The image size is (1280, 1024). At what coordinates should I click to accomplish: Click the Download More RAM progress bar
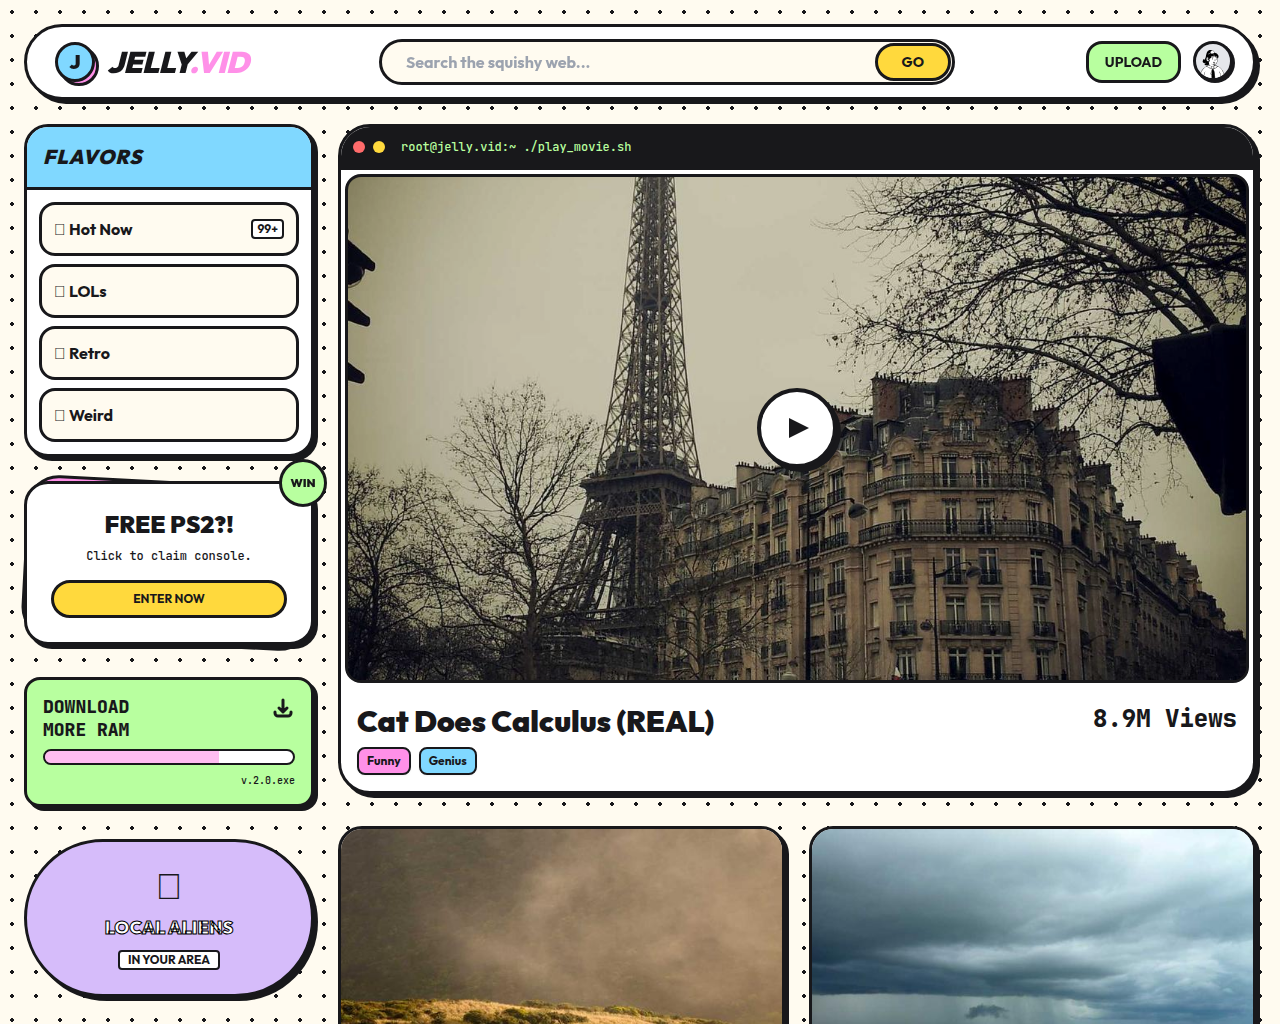[x=168, y=757]
